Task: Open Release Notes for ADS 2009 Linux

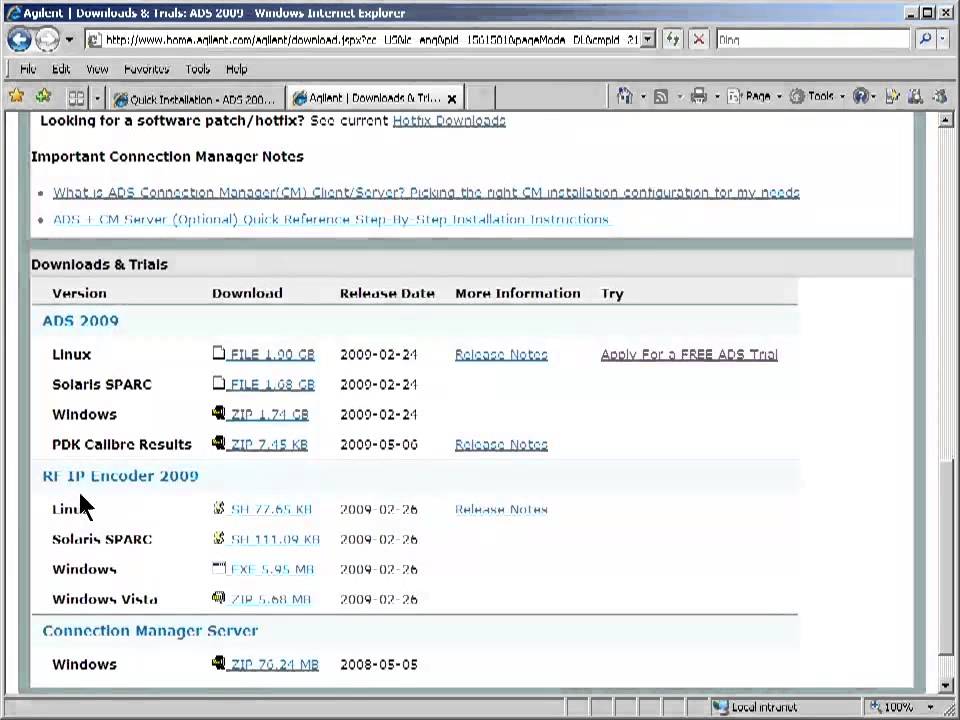Action: [x=501, y=354]
